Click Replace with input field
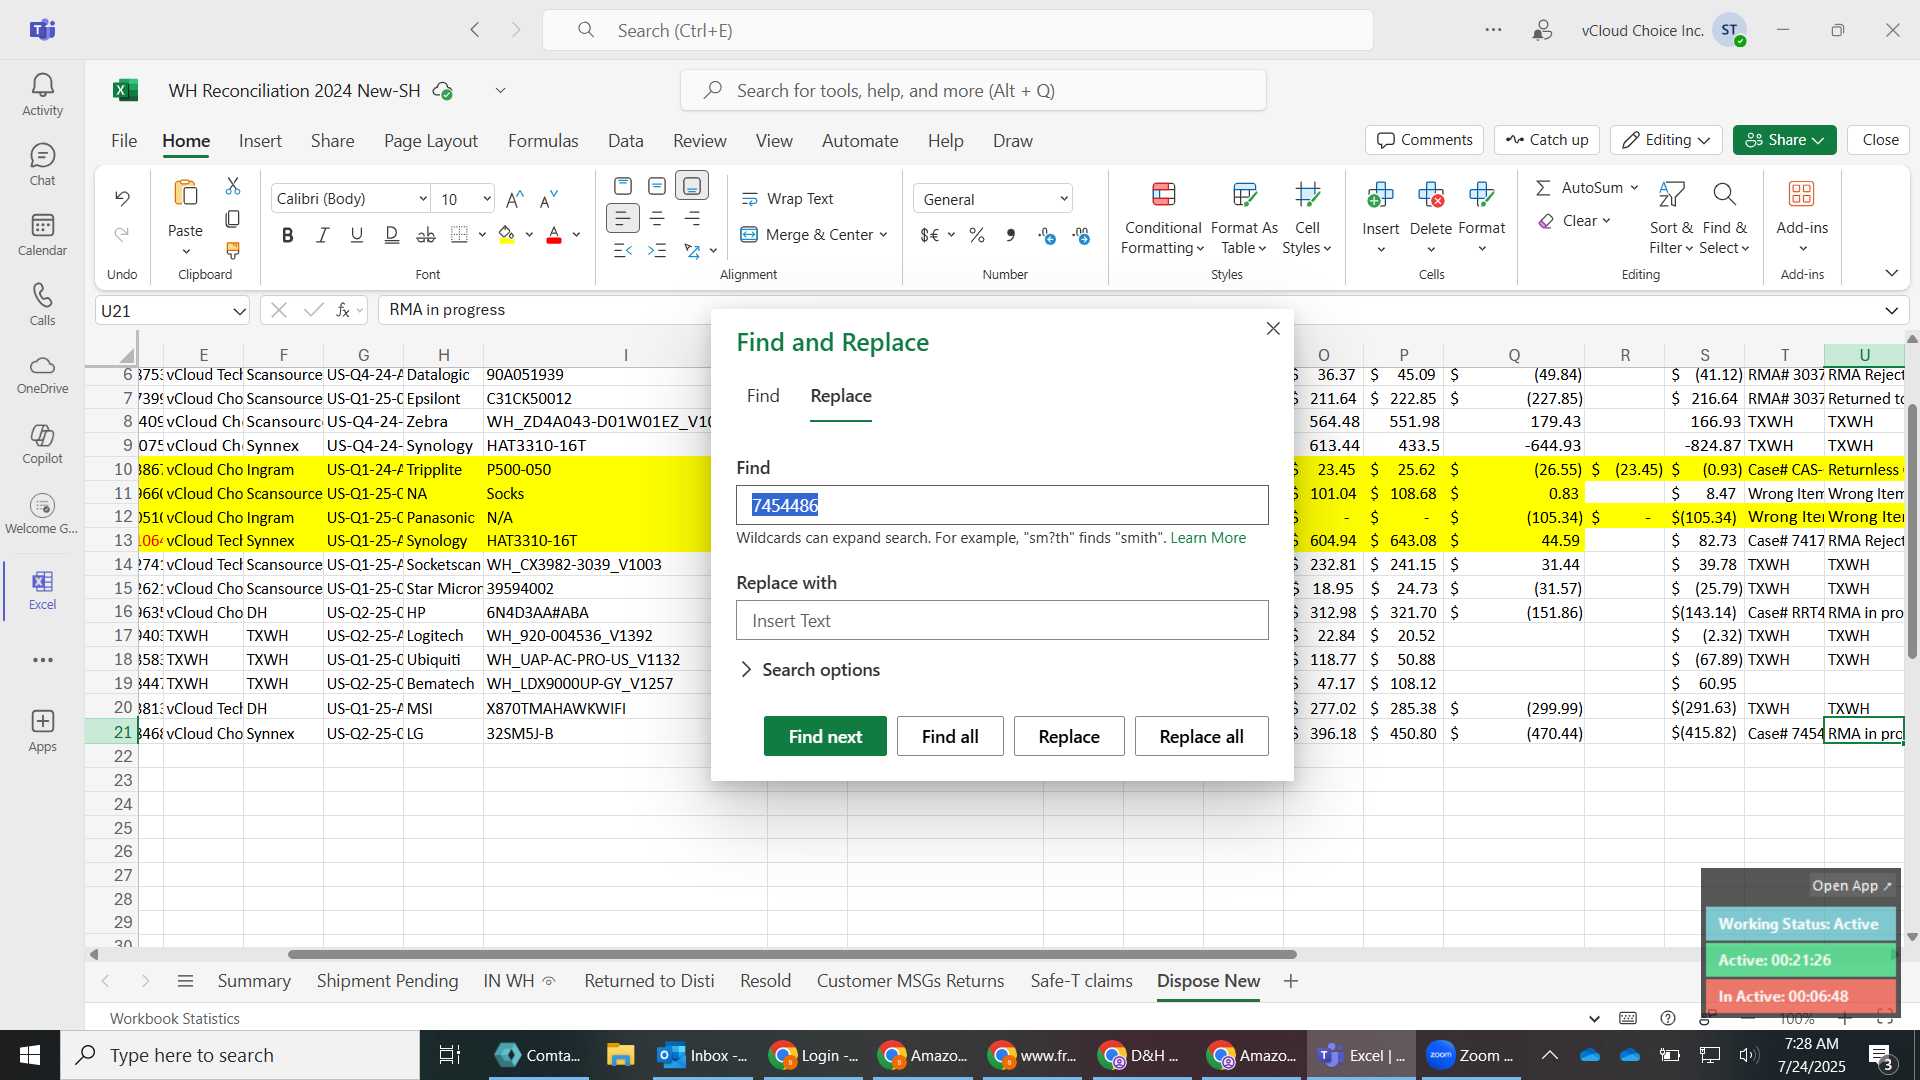Image resolution: width=1920 pixels, height=1080 pixels. 1002,620
